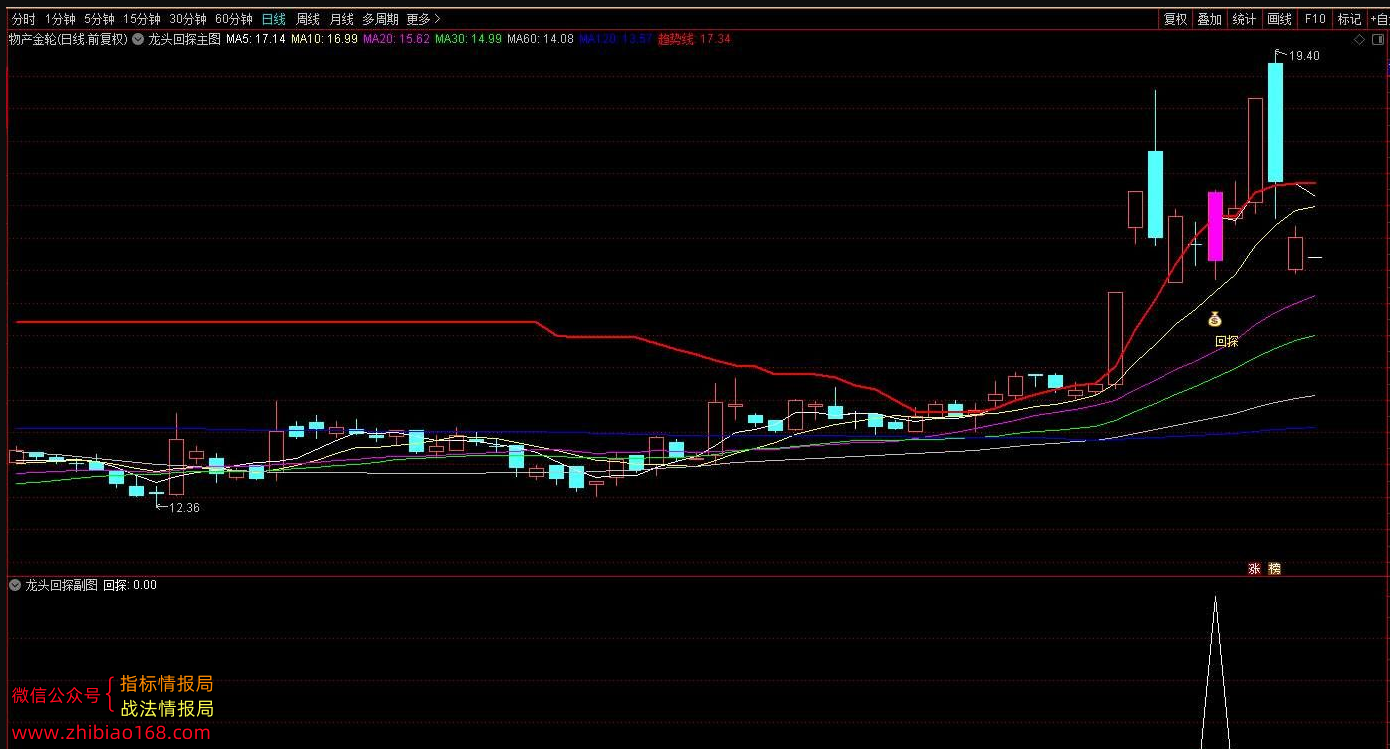
Task: Select the 1分钟 period tab
Action: pyautogui.click(x=60, y=19)
